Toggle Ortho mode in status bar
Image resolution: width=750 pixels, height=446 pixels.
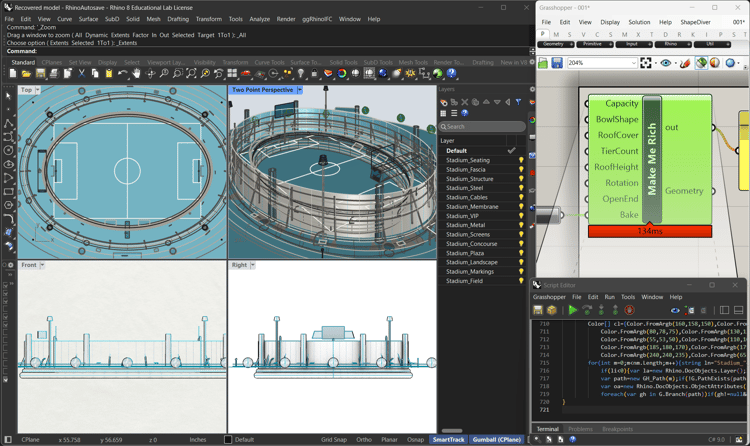click(364, 440)
